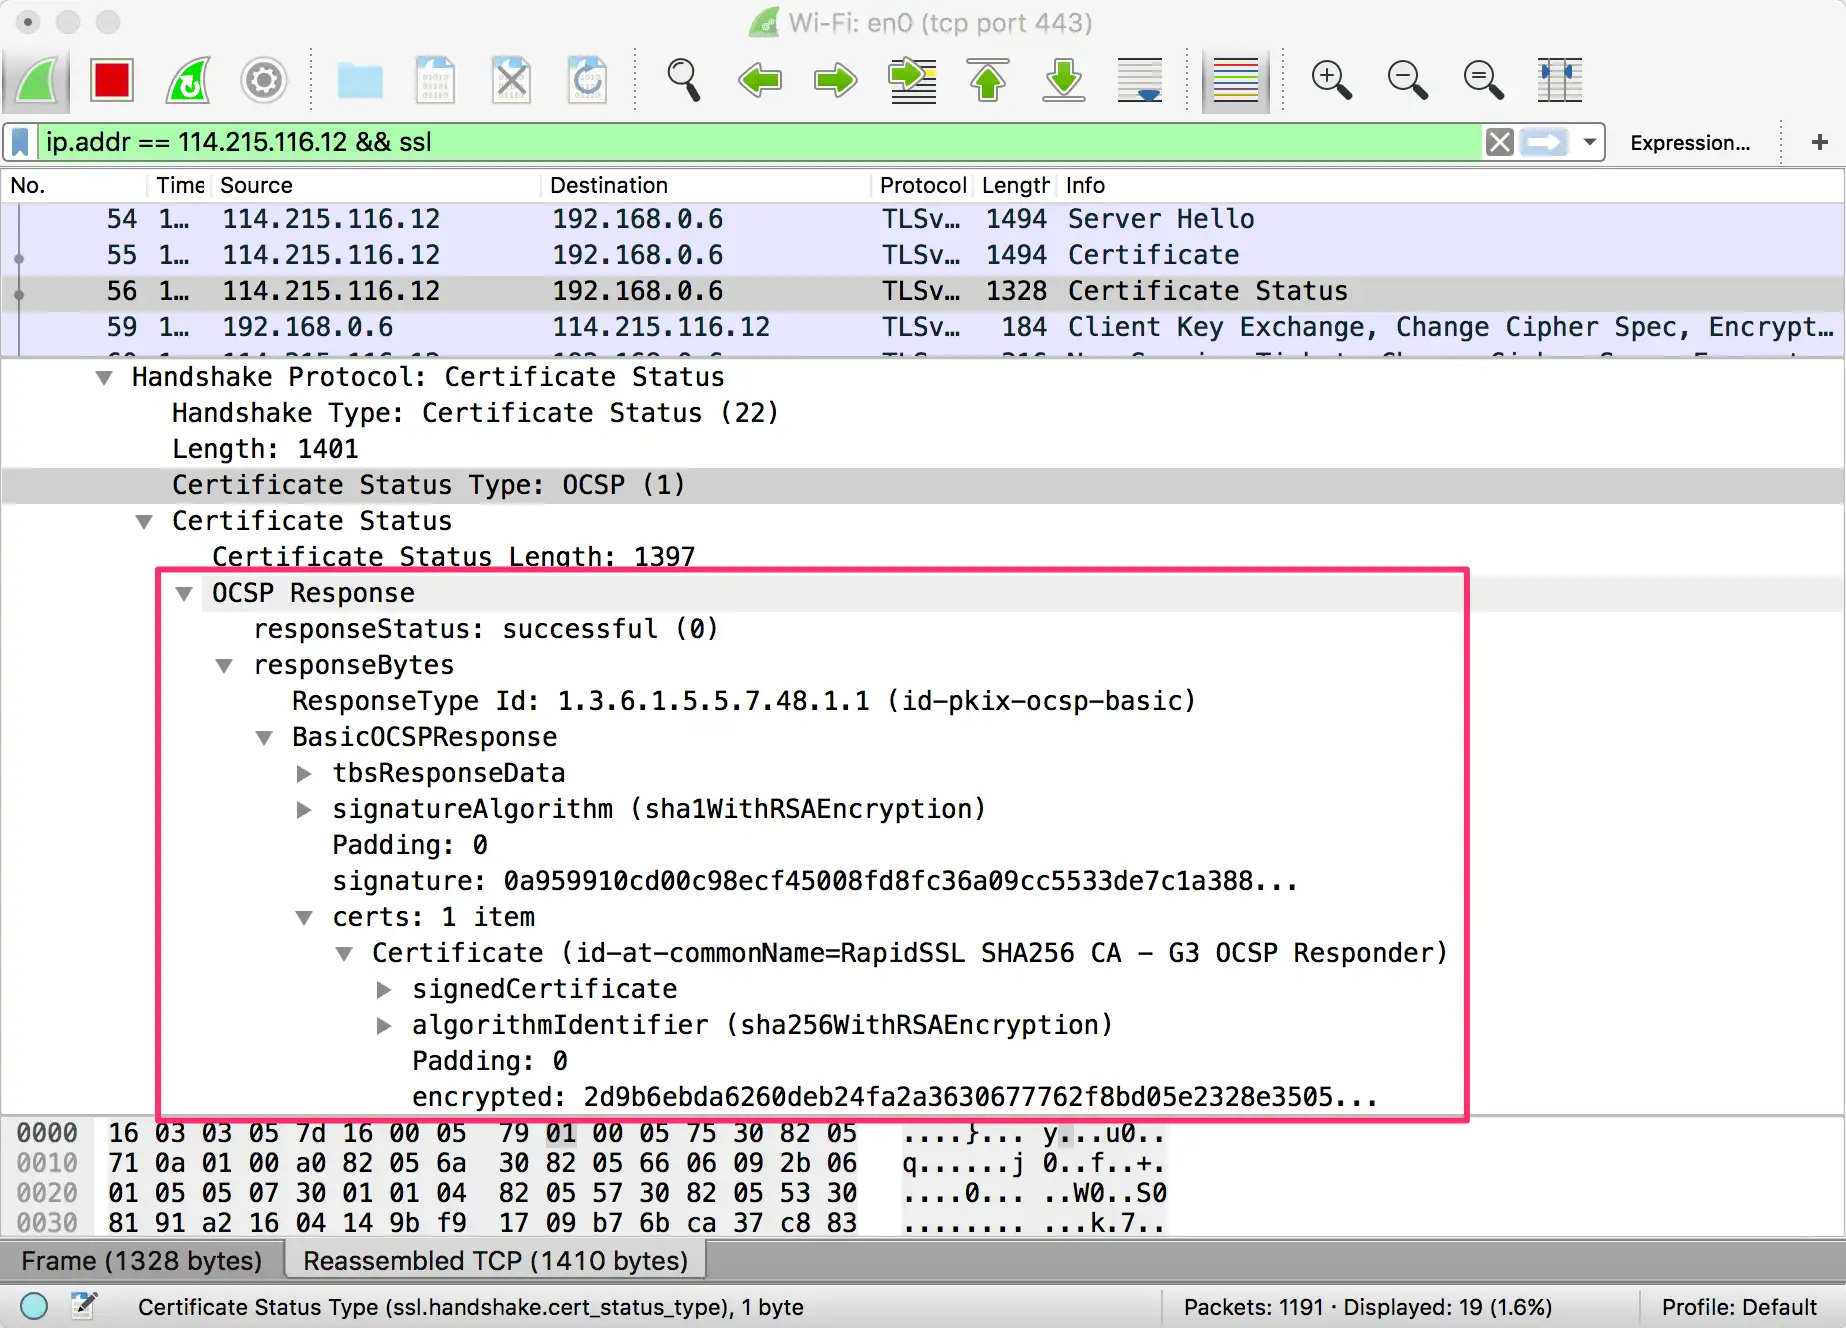Collapse Handshake Protocol: Certificate Status
The width and height of the screenshot is (1846, 1328).
pos(104,377)
